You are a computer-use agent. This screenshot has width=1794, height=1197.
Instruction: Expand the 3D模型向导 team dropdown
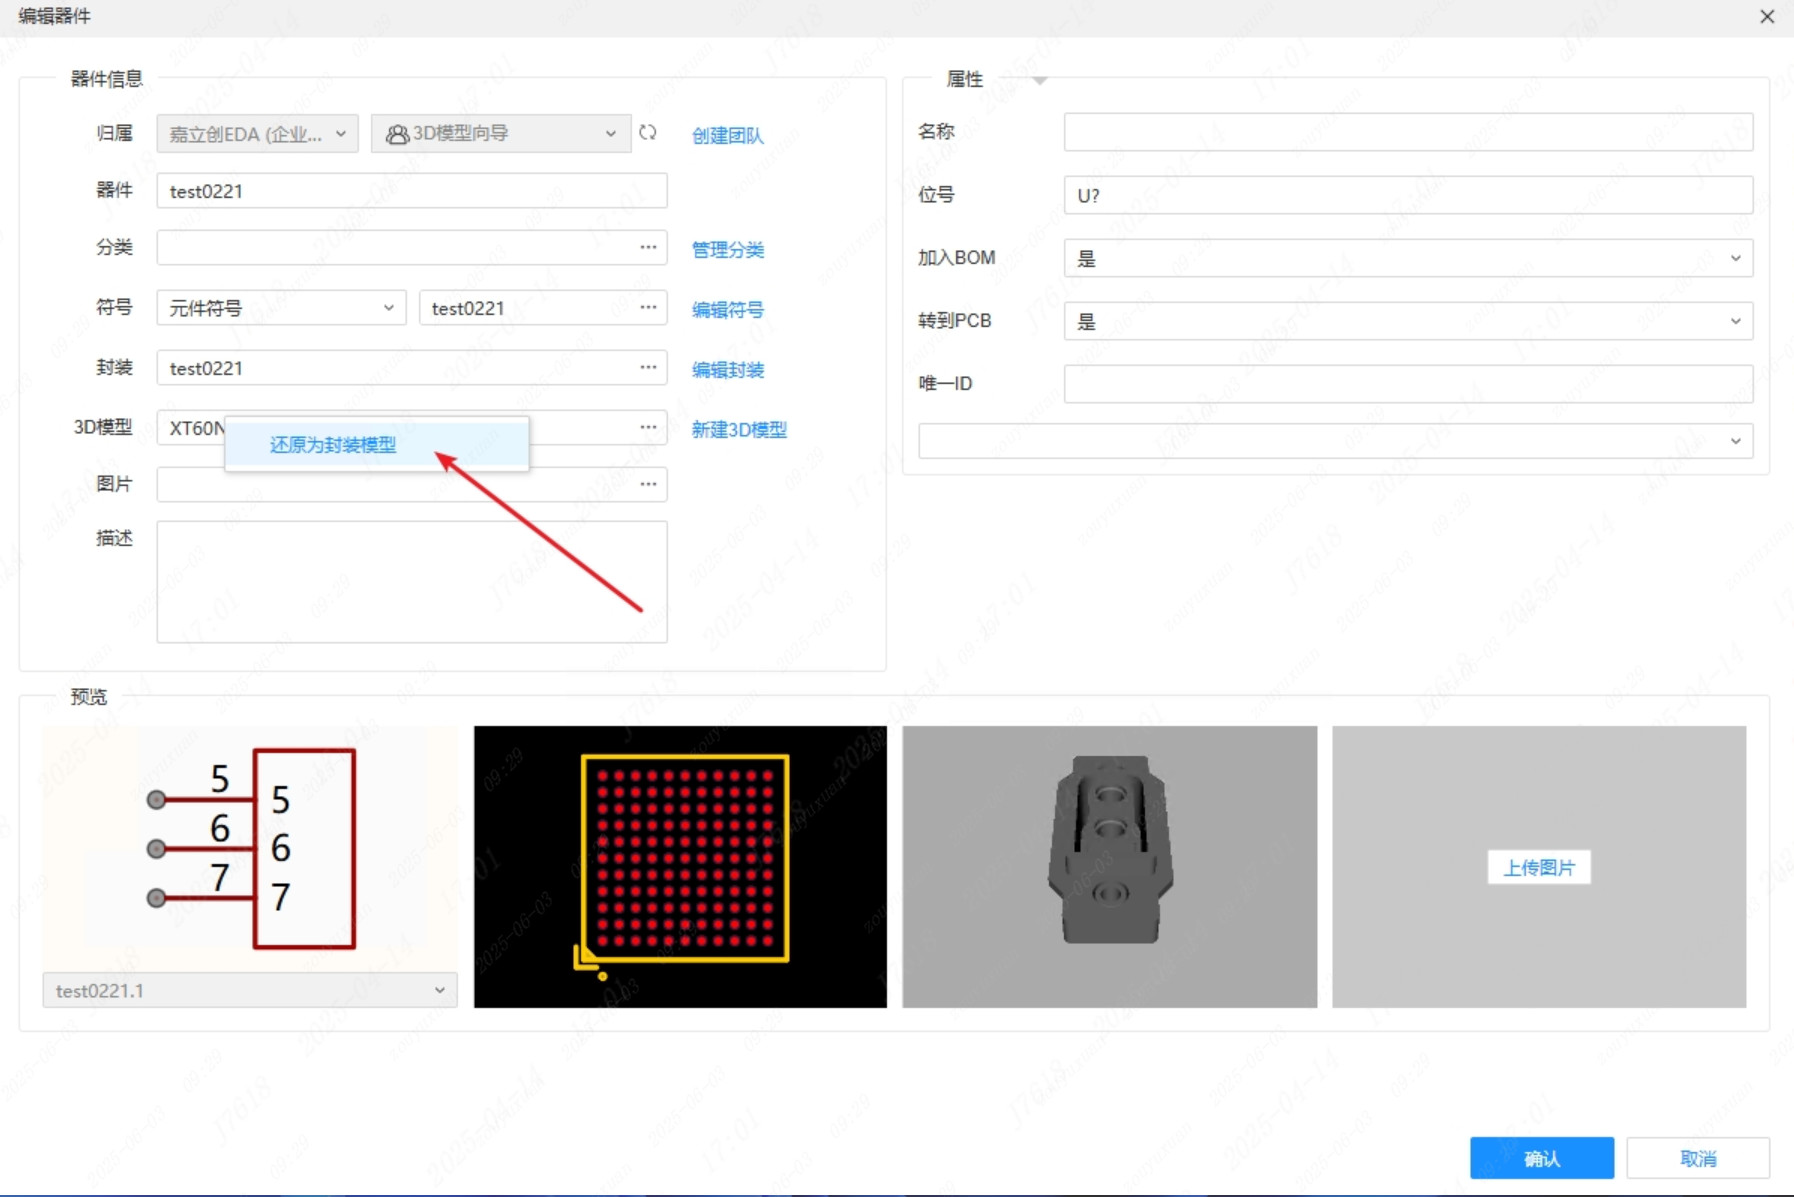[x=500, y=134]
